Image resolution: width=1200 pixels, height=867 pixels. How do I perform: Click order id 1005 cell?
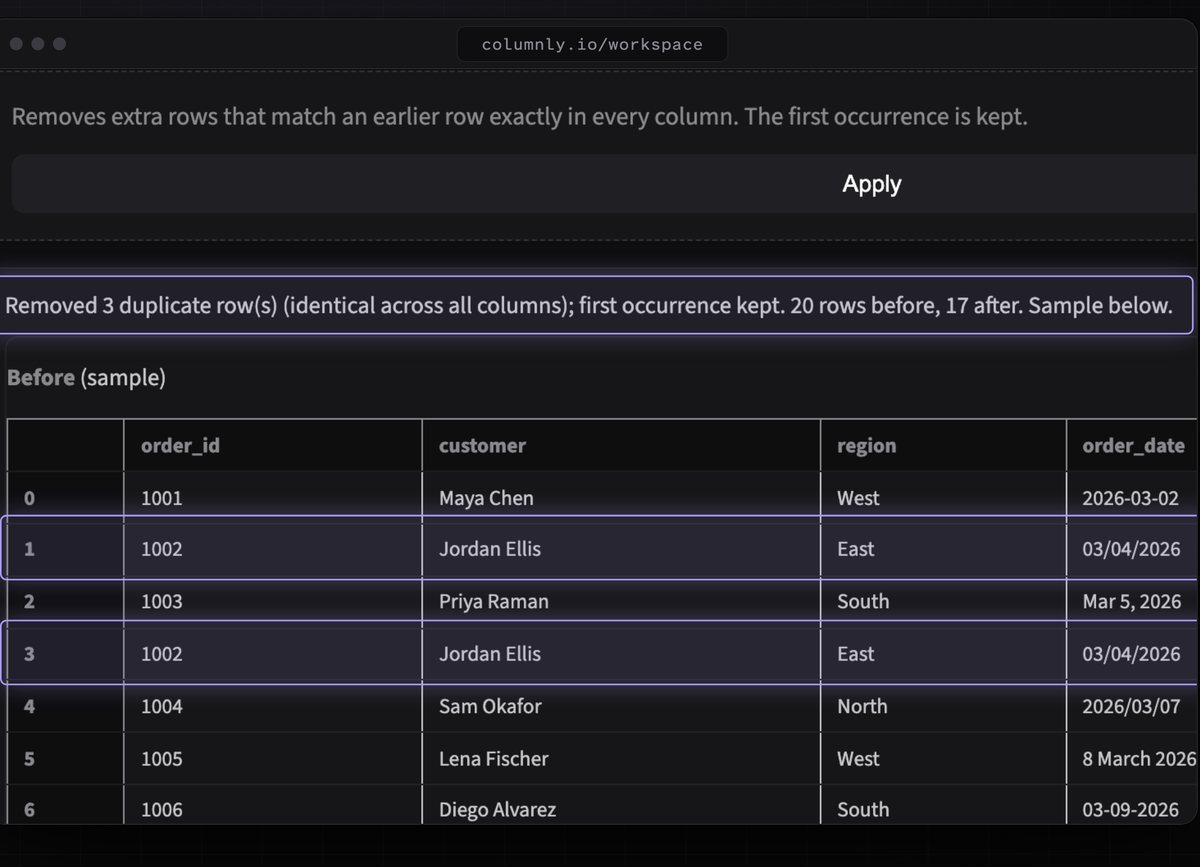[273, 759]
